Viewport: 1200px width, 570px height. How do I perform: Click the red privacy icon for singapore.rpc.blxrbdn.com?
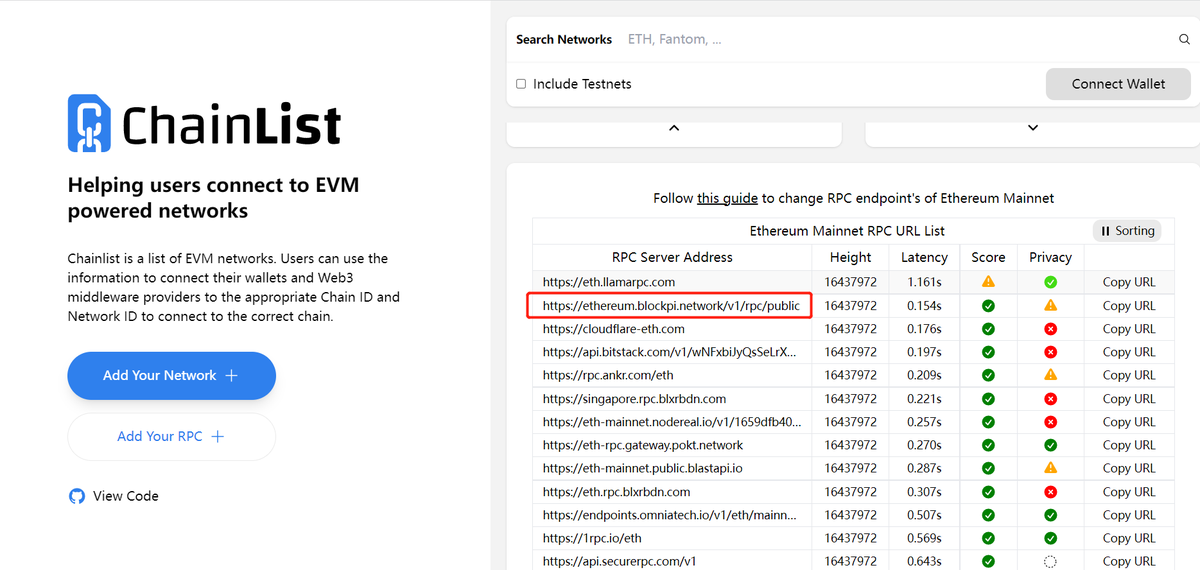tap(1050, 399)
